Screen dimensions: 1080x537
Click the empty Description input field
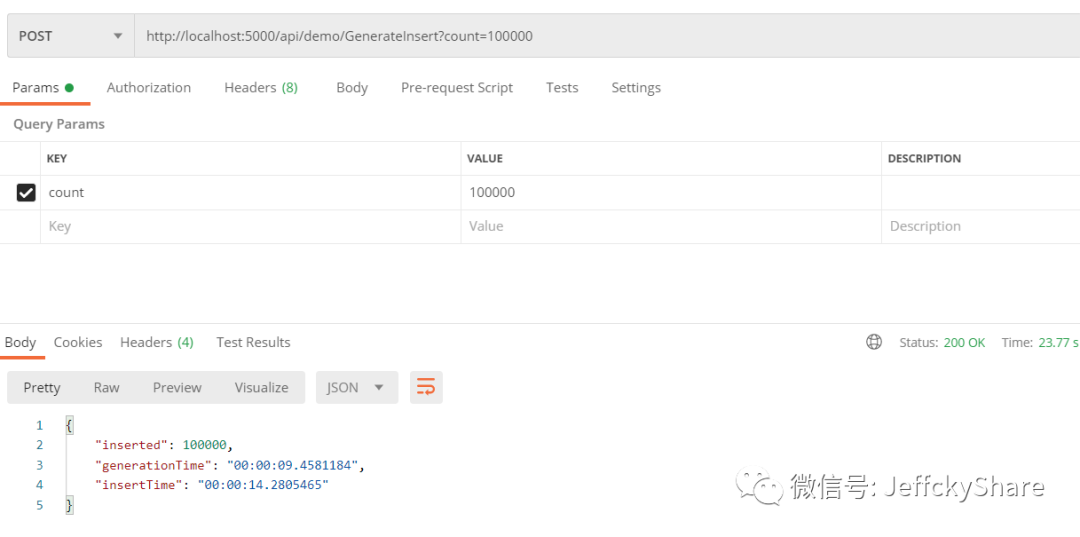coord(981,227)
